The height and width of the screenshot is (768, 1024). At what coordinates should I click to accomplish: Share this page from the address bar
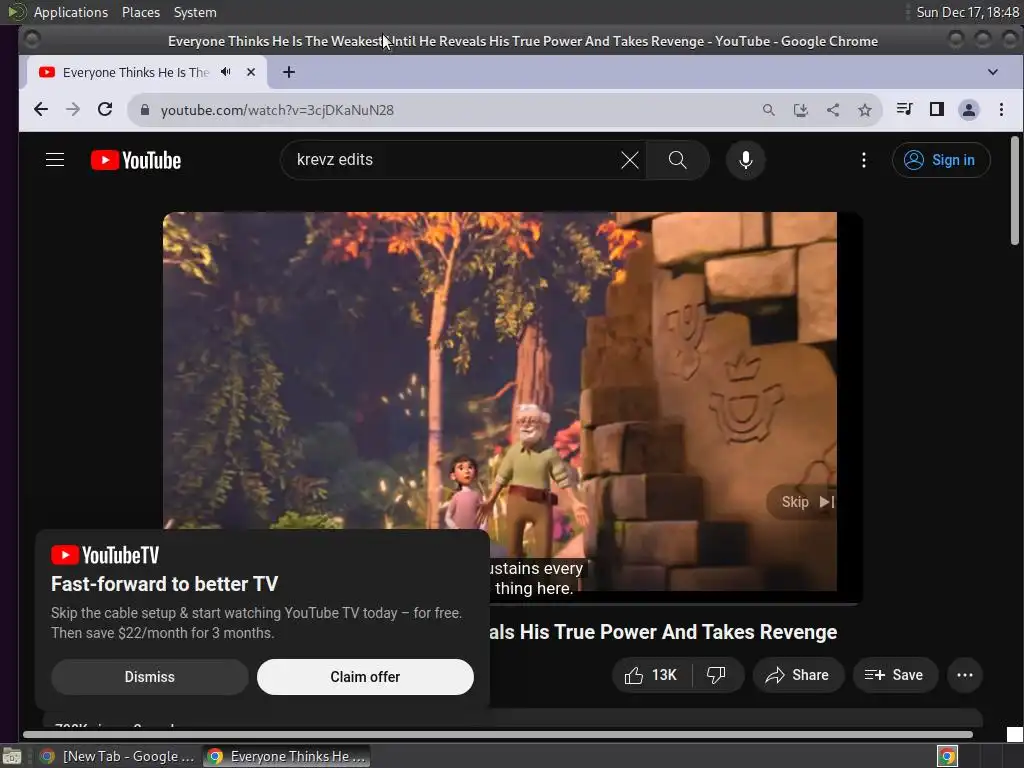point(833,110)
